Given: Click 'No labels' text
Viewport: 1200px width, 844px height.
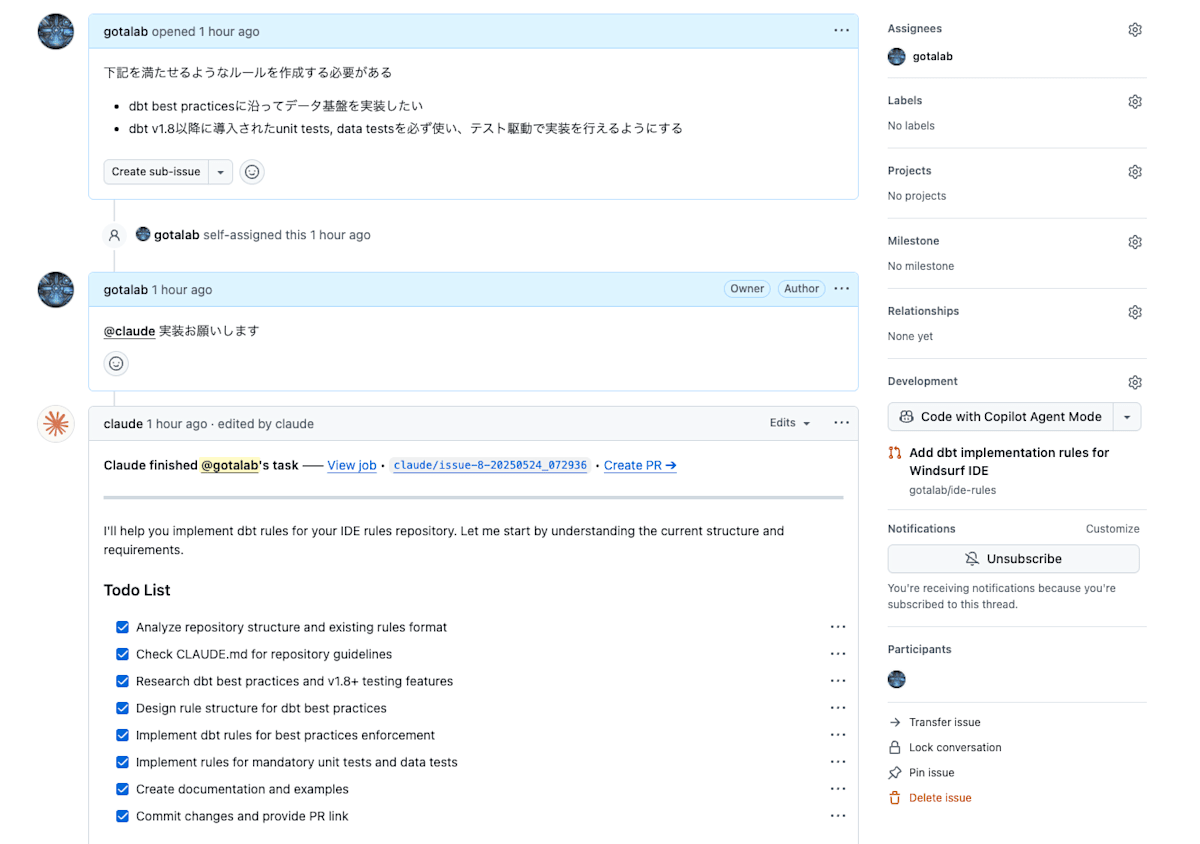Looking at the screenshot, I should point(911,126).
